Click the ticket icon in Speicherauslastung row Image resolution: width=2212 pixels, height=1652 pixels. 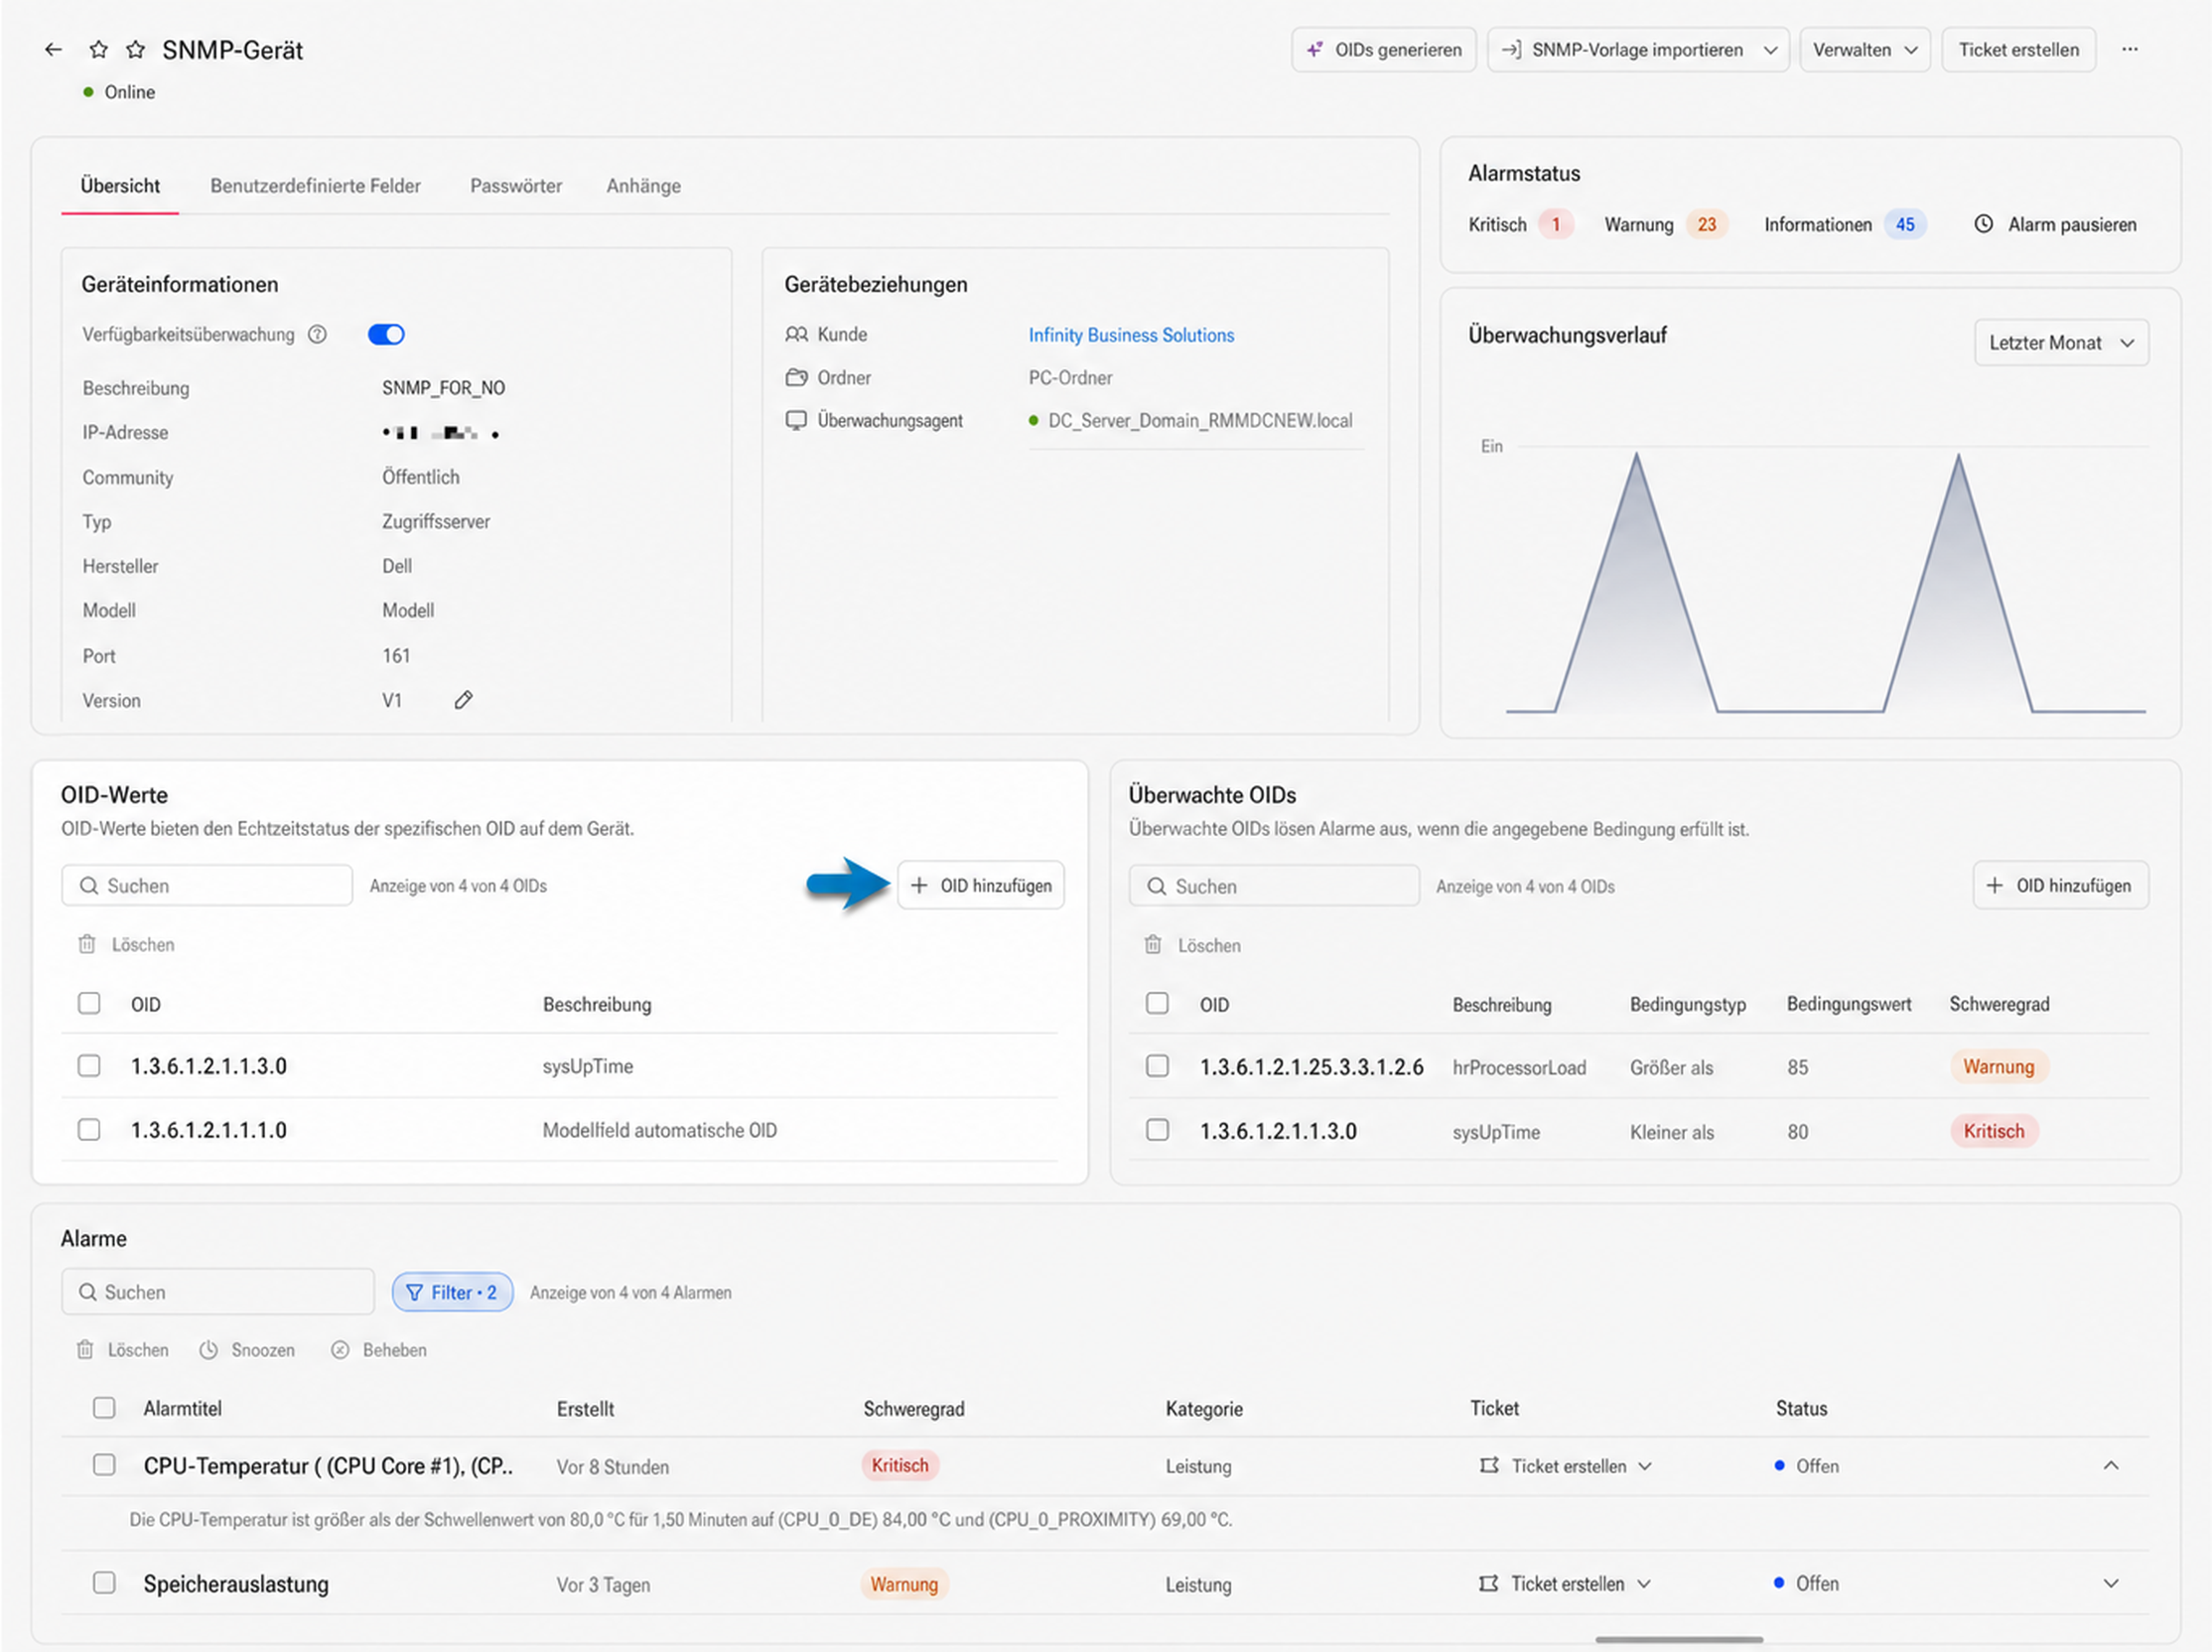(1489, 1583)
